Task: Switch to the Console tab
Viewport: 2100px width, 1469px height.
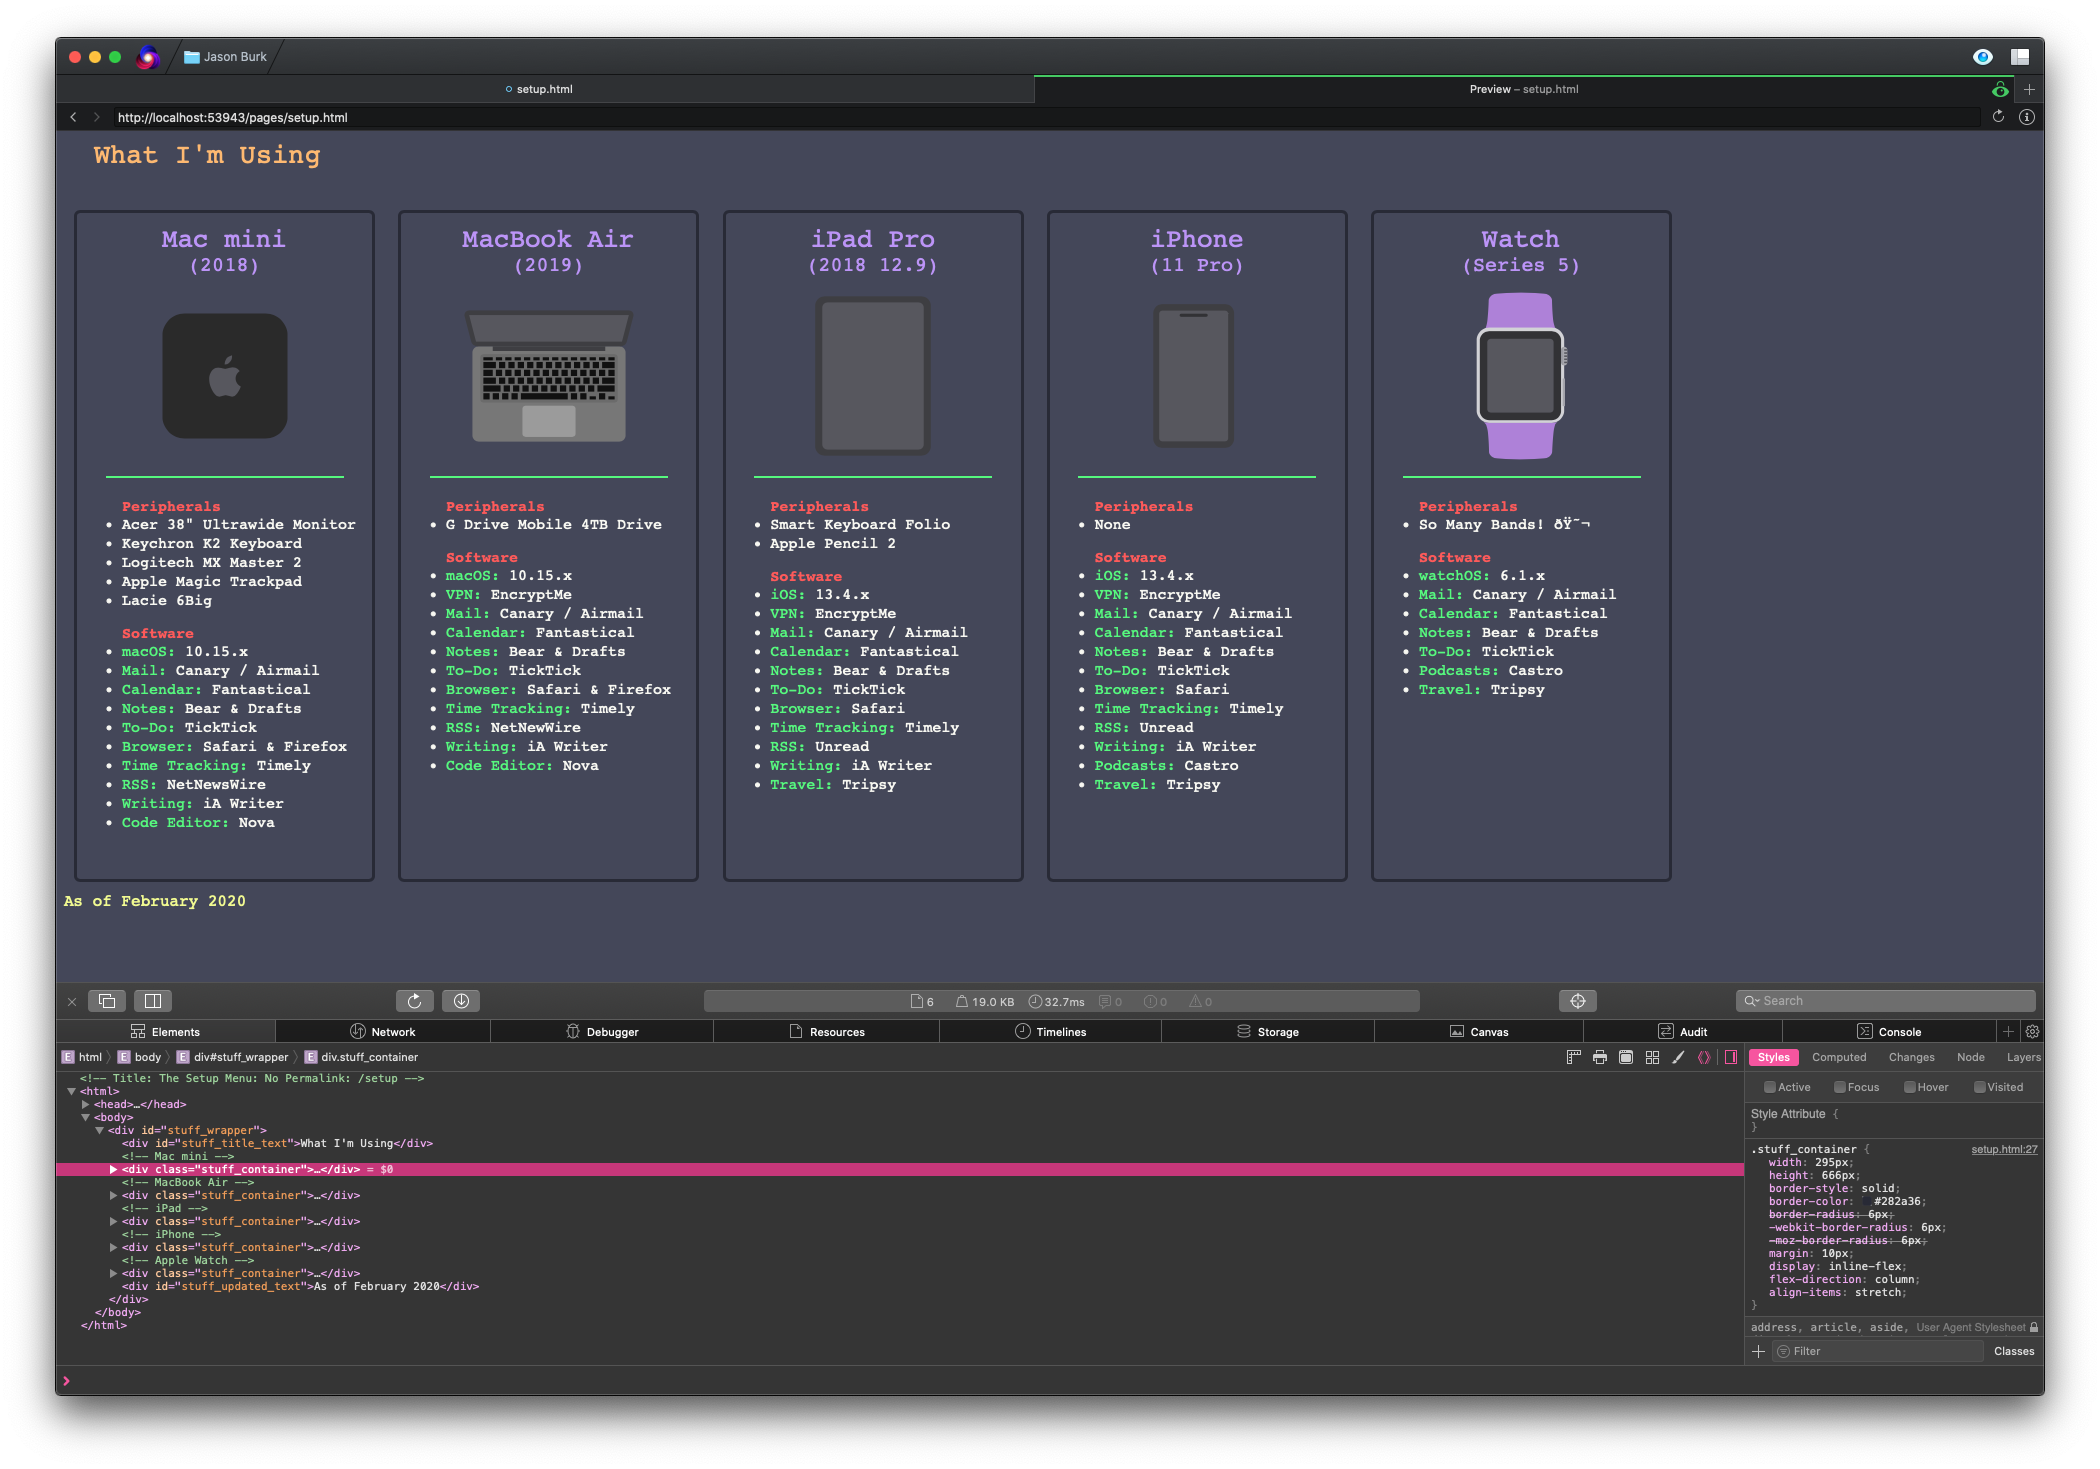Action: coord(1889,1032)
